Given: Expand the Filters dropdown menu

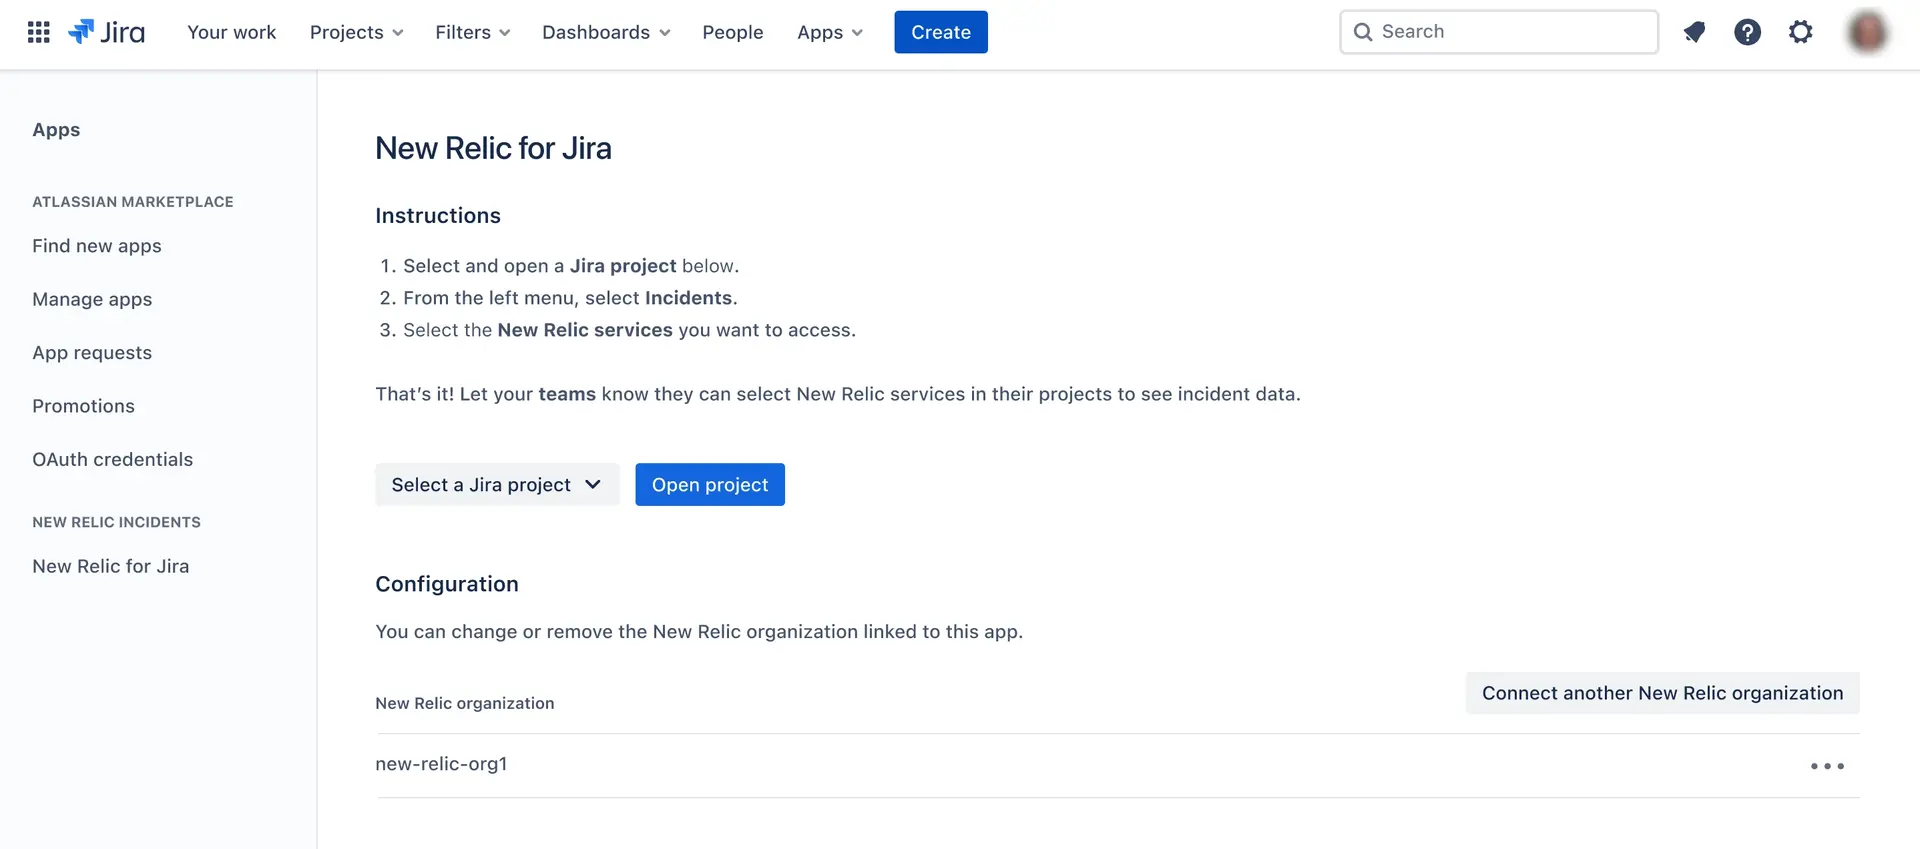Looking at the screenshot, I should (x=472, y=32).
